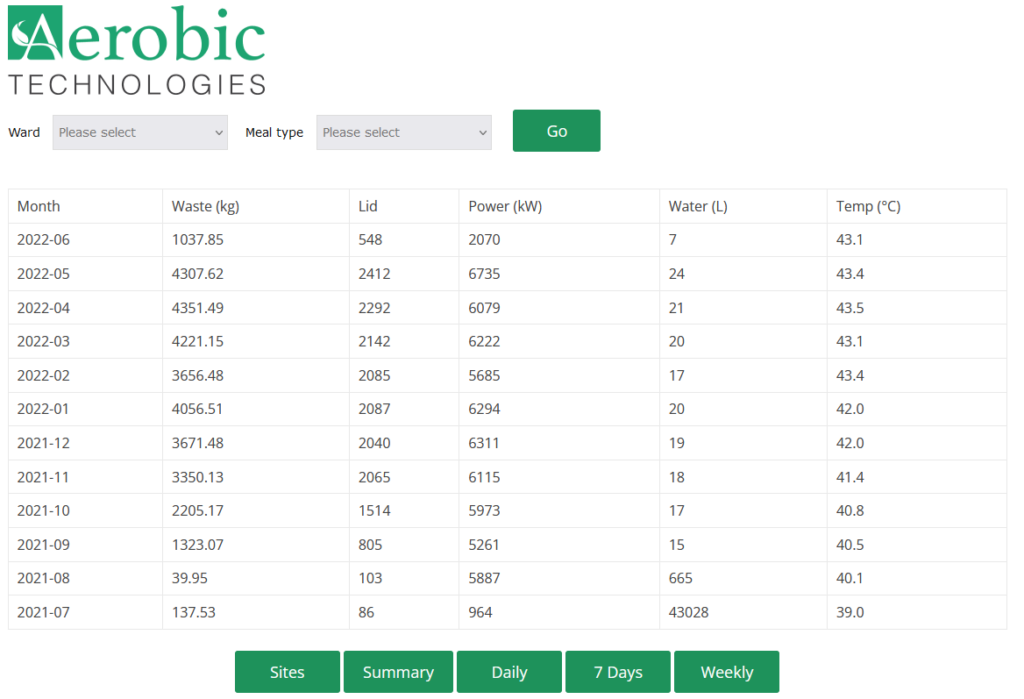The image size is (1024, 699).
Task: Click the green Go button
Action: [556, 131]
